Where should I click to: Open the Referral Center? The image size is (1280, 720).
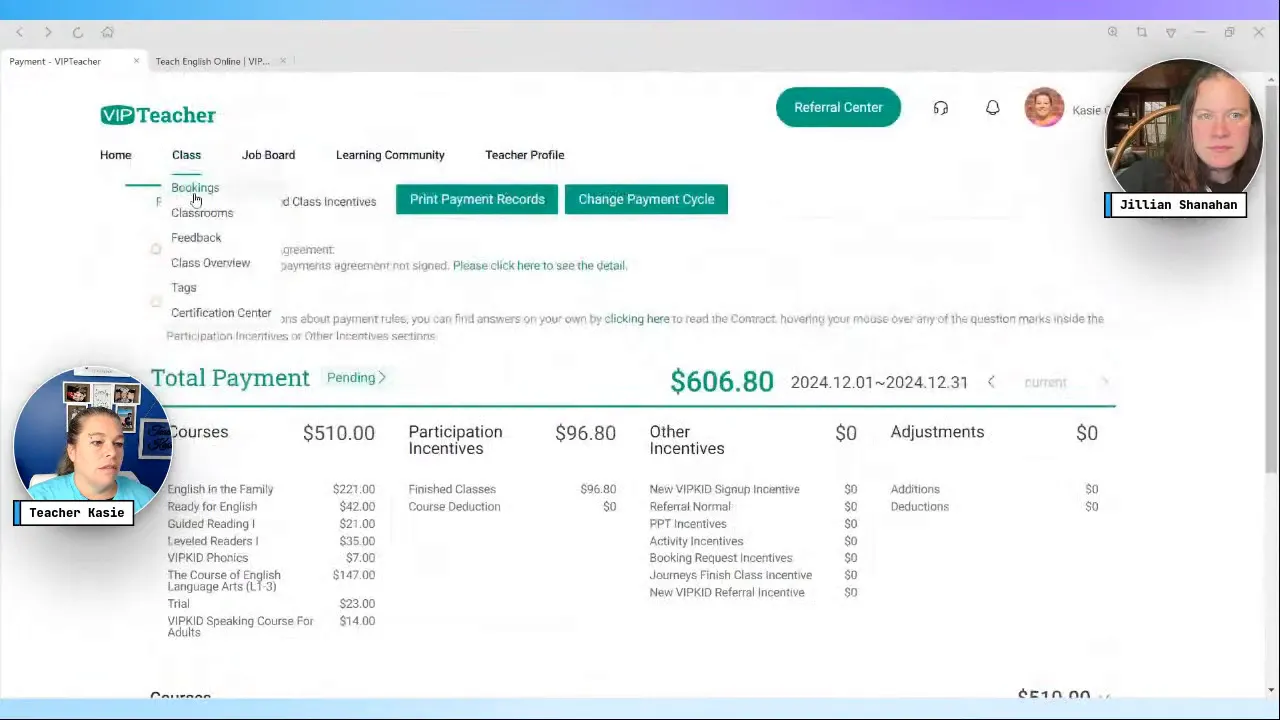click(838, 107)
